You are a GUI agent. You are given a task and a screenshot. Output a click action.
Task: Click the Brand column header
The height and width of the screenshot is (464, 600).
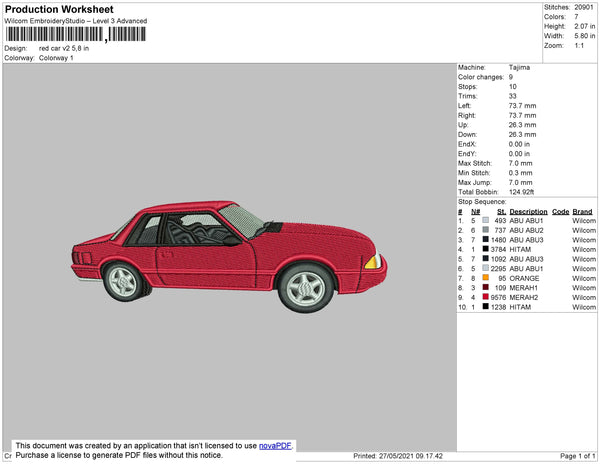click(582, 211)
